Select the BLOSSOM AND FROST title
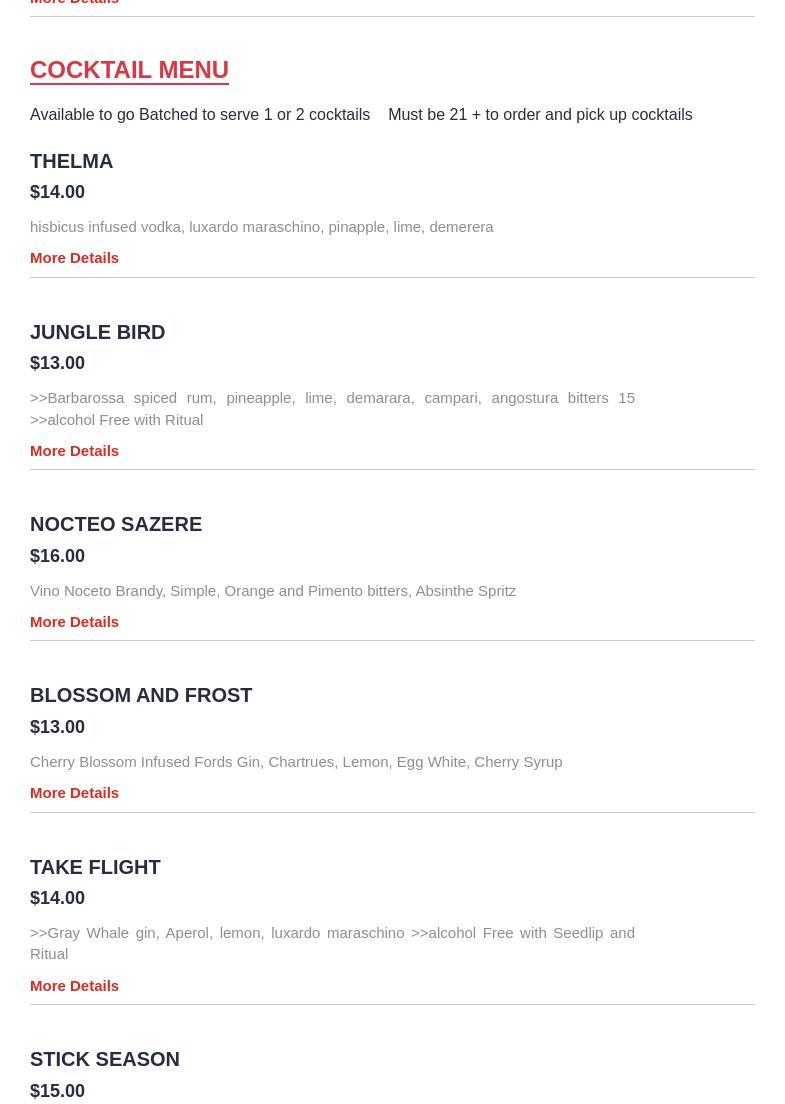Screen dimensions: 785x1104 [141, 696]
